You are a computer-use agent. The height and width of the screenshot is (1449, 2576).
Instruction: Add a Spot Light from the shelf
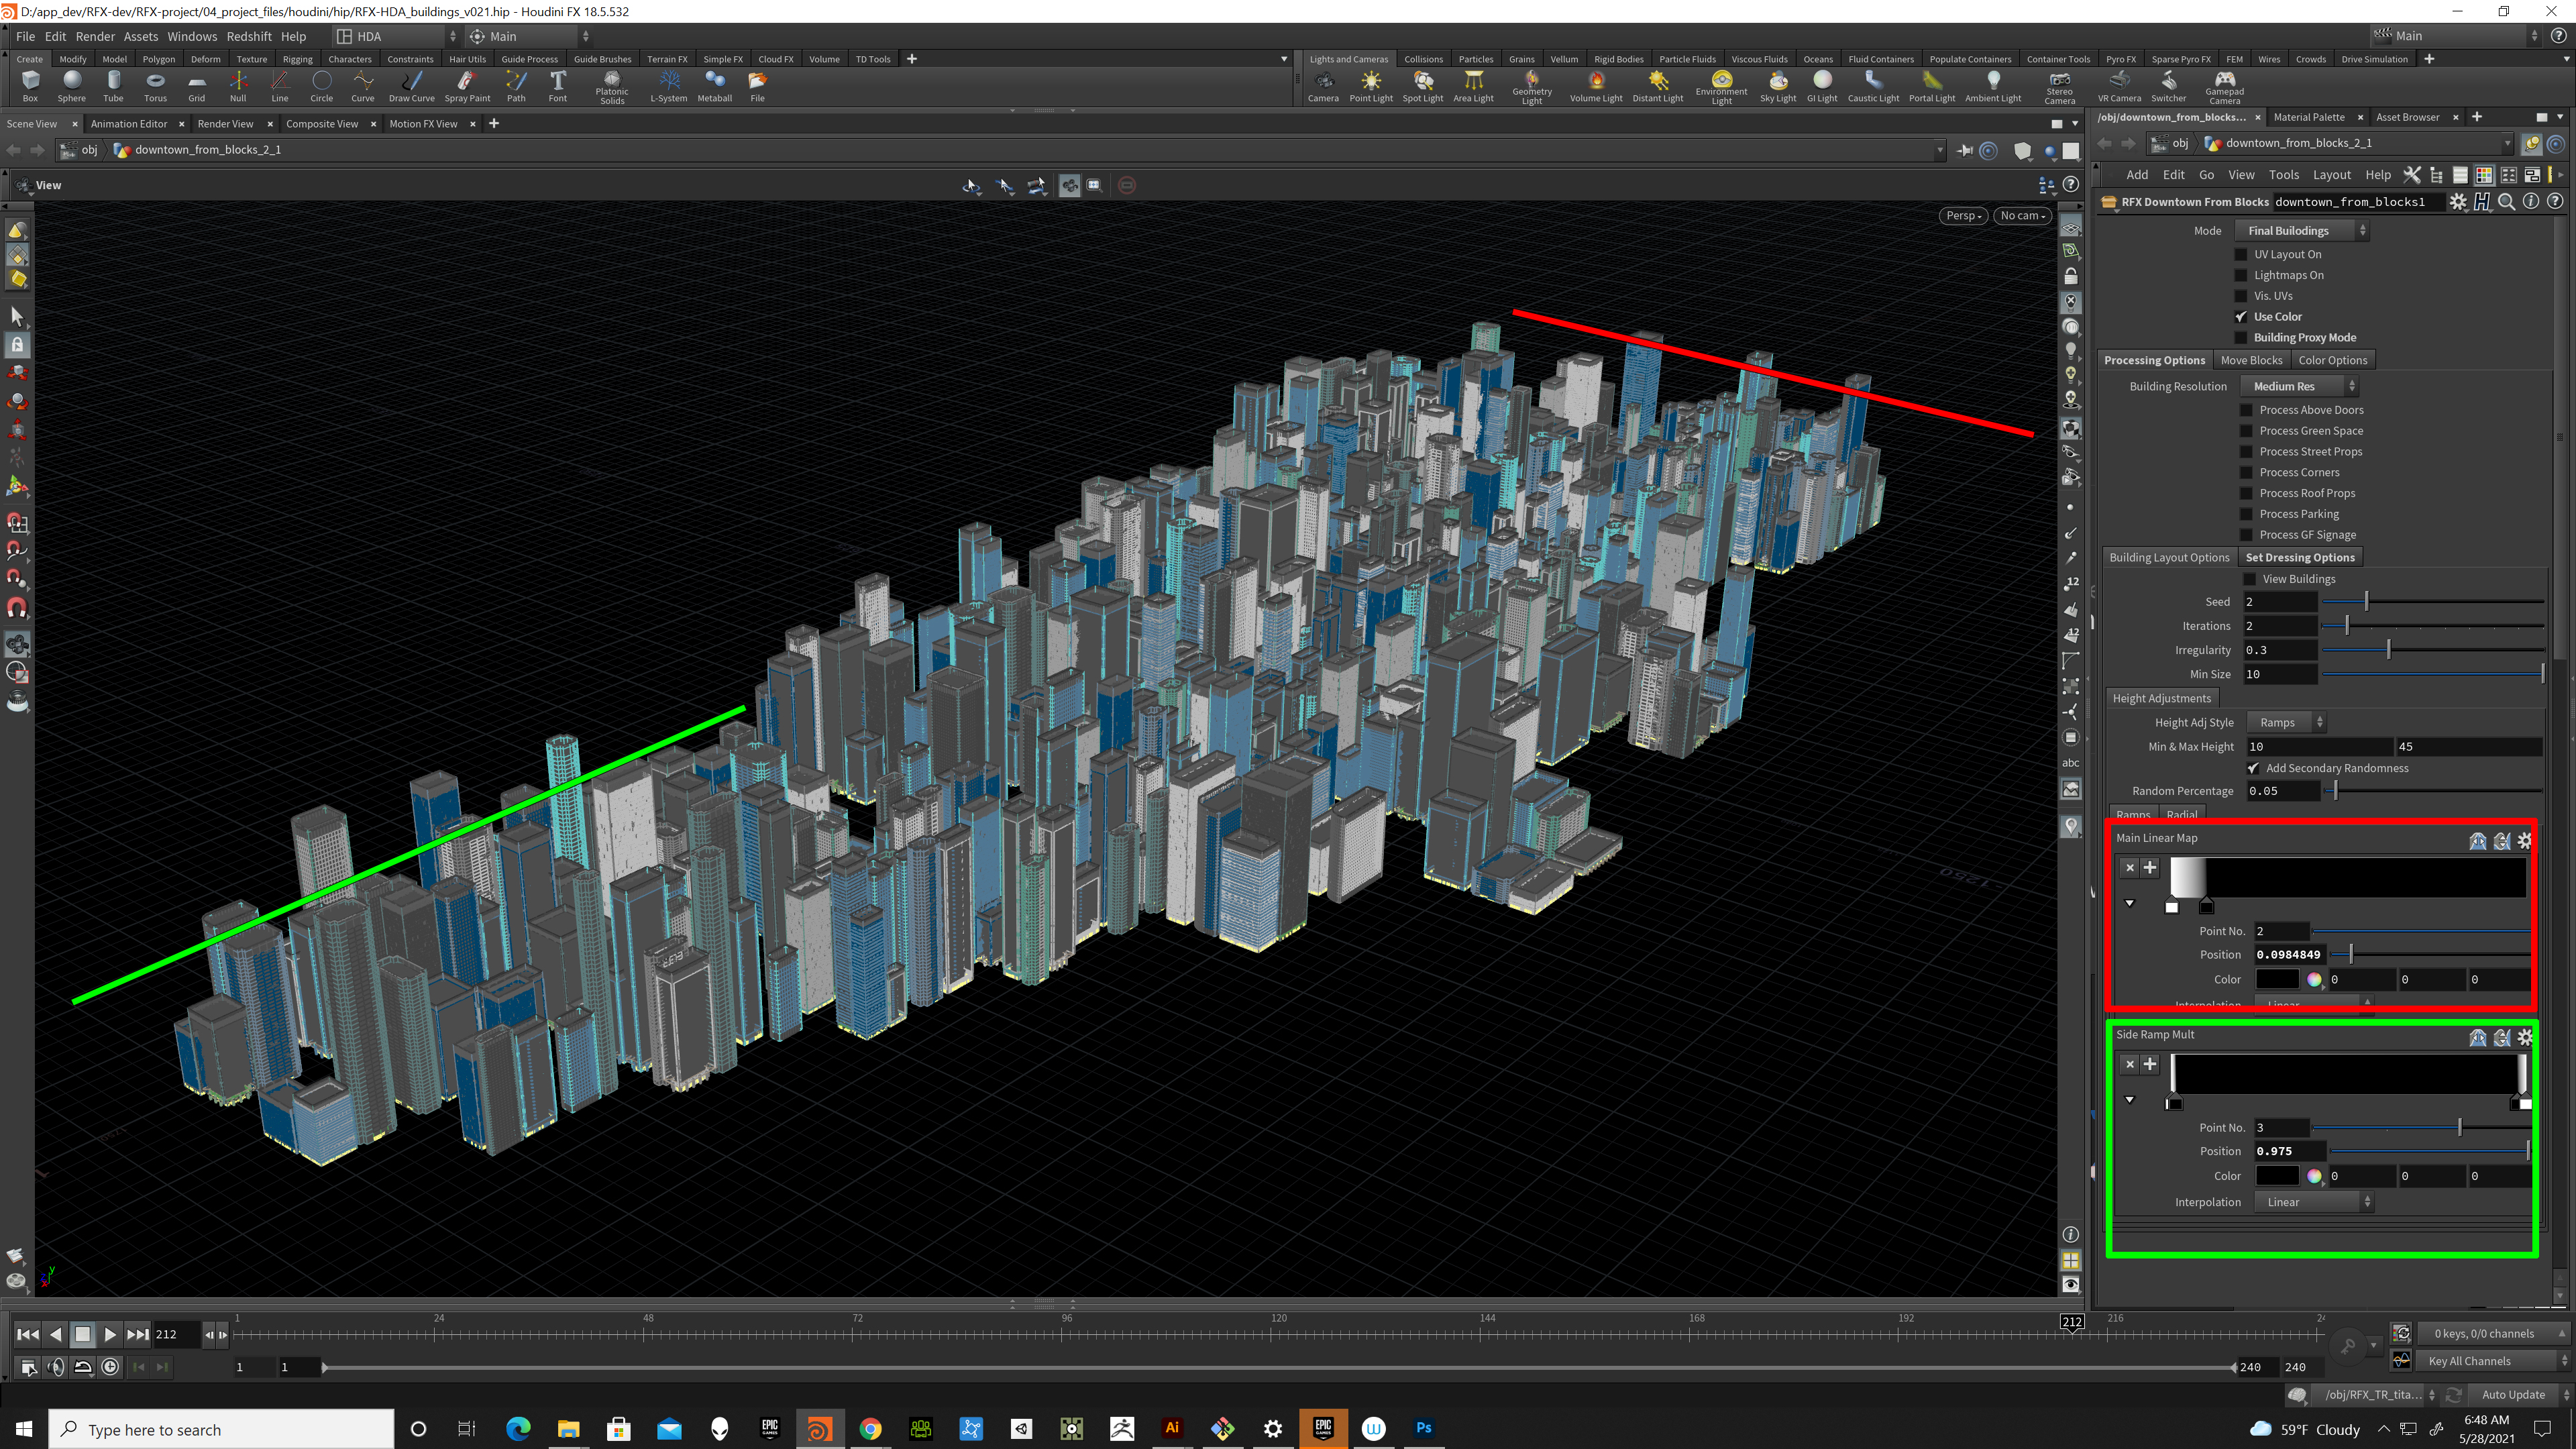(1423, 86)
